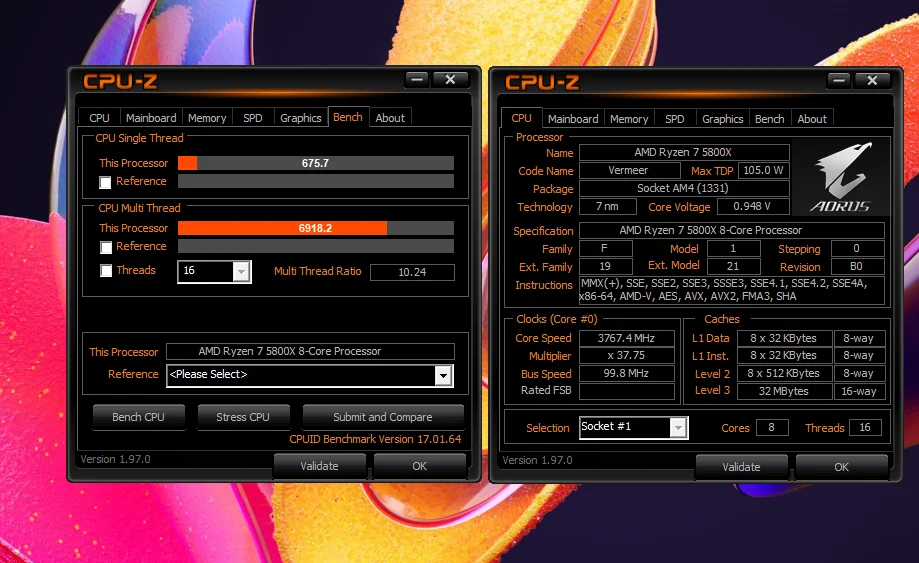Expand the Reference <Please Select> dropdown
Image resolution: width=919 pixels, height=563 pixels.
click(x=443, y=375)
